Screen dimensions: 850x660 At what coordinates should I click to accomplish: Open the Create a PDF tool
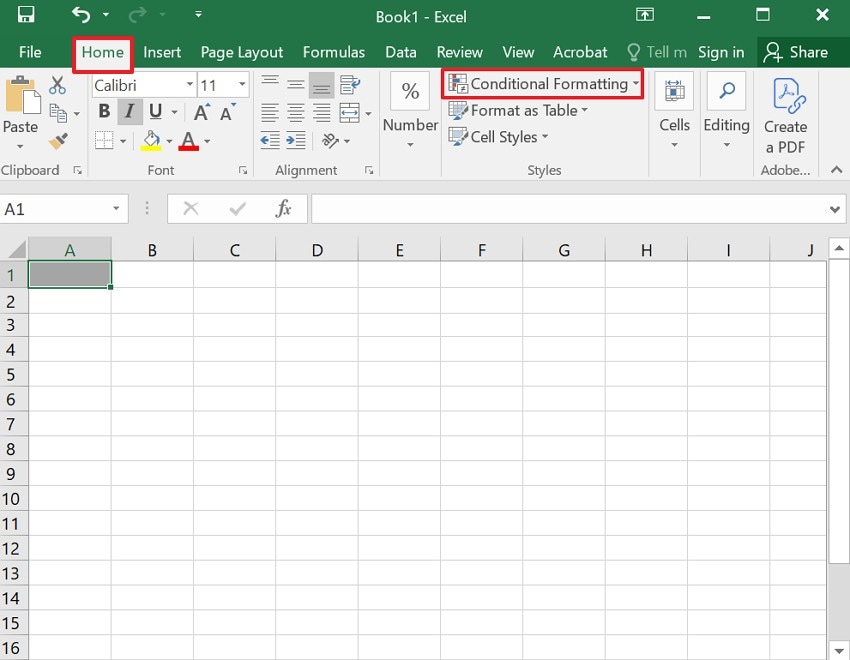[786, 113]
